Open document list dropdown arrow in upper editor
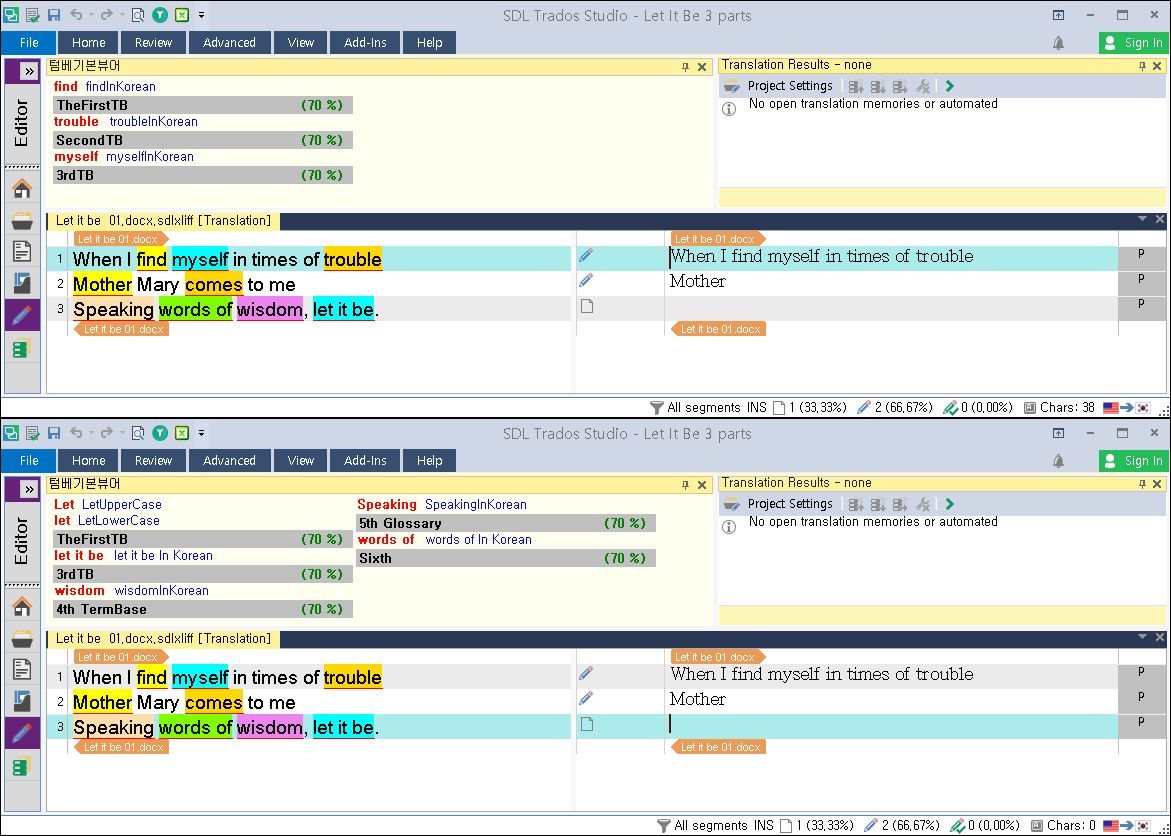Viewport: 1171px width, 836px height. click(x=1142, y=219)
